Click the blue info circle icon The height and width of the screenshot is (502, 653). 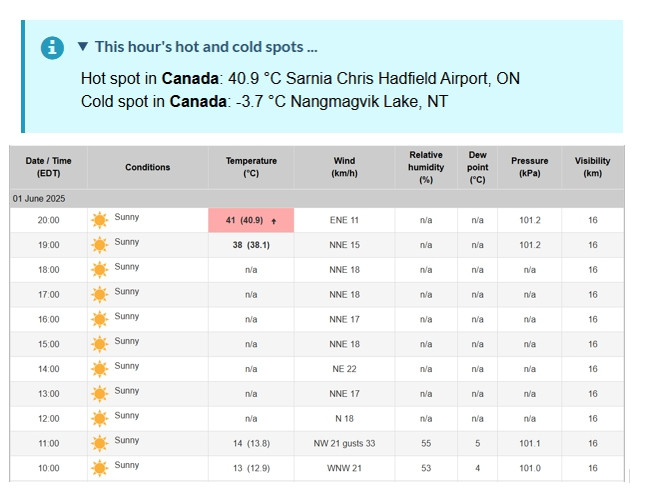click(x=52, y=48)
